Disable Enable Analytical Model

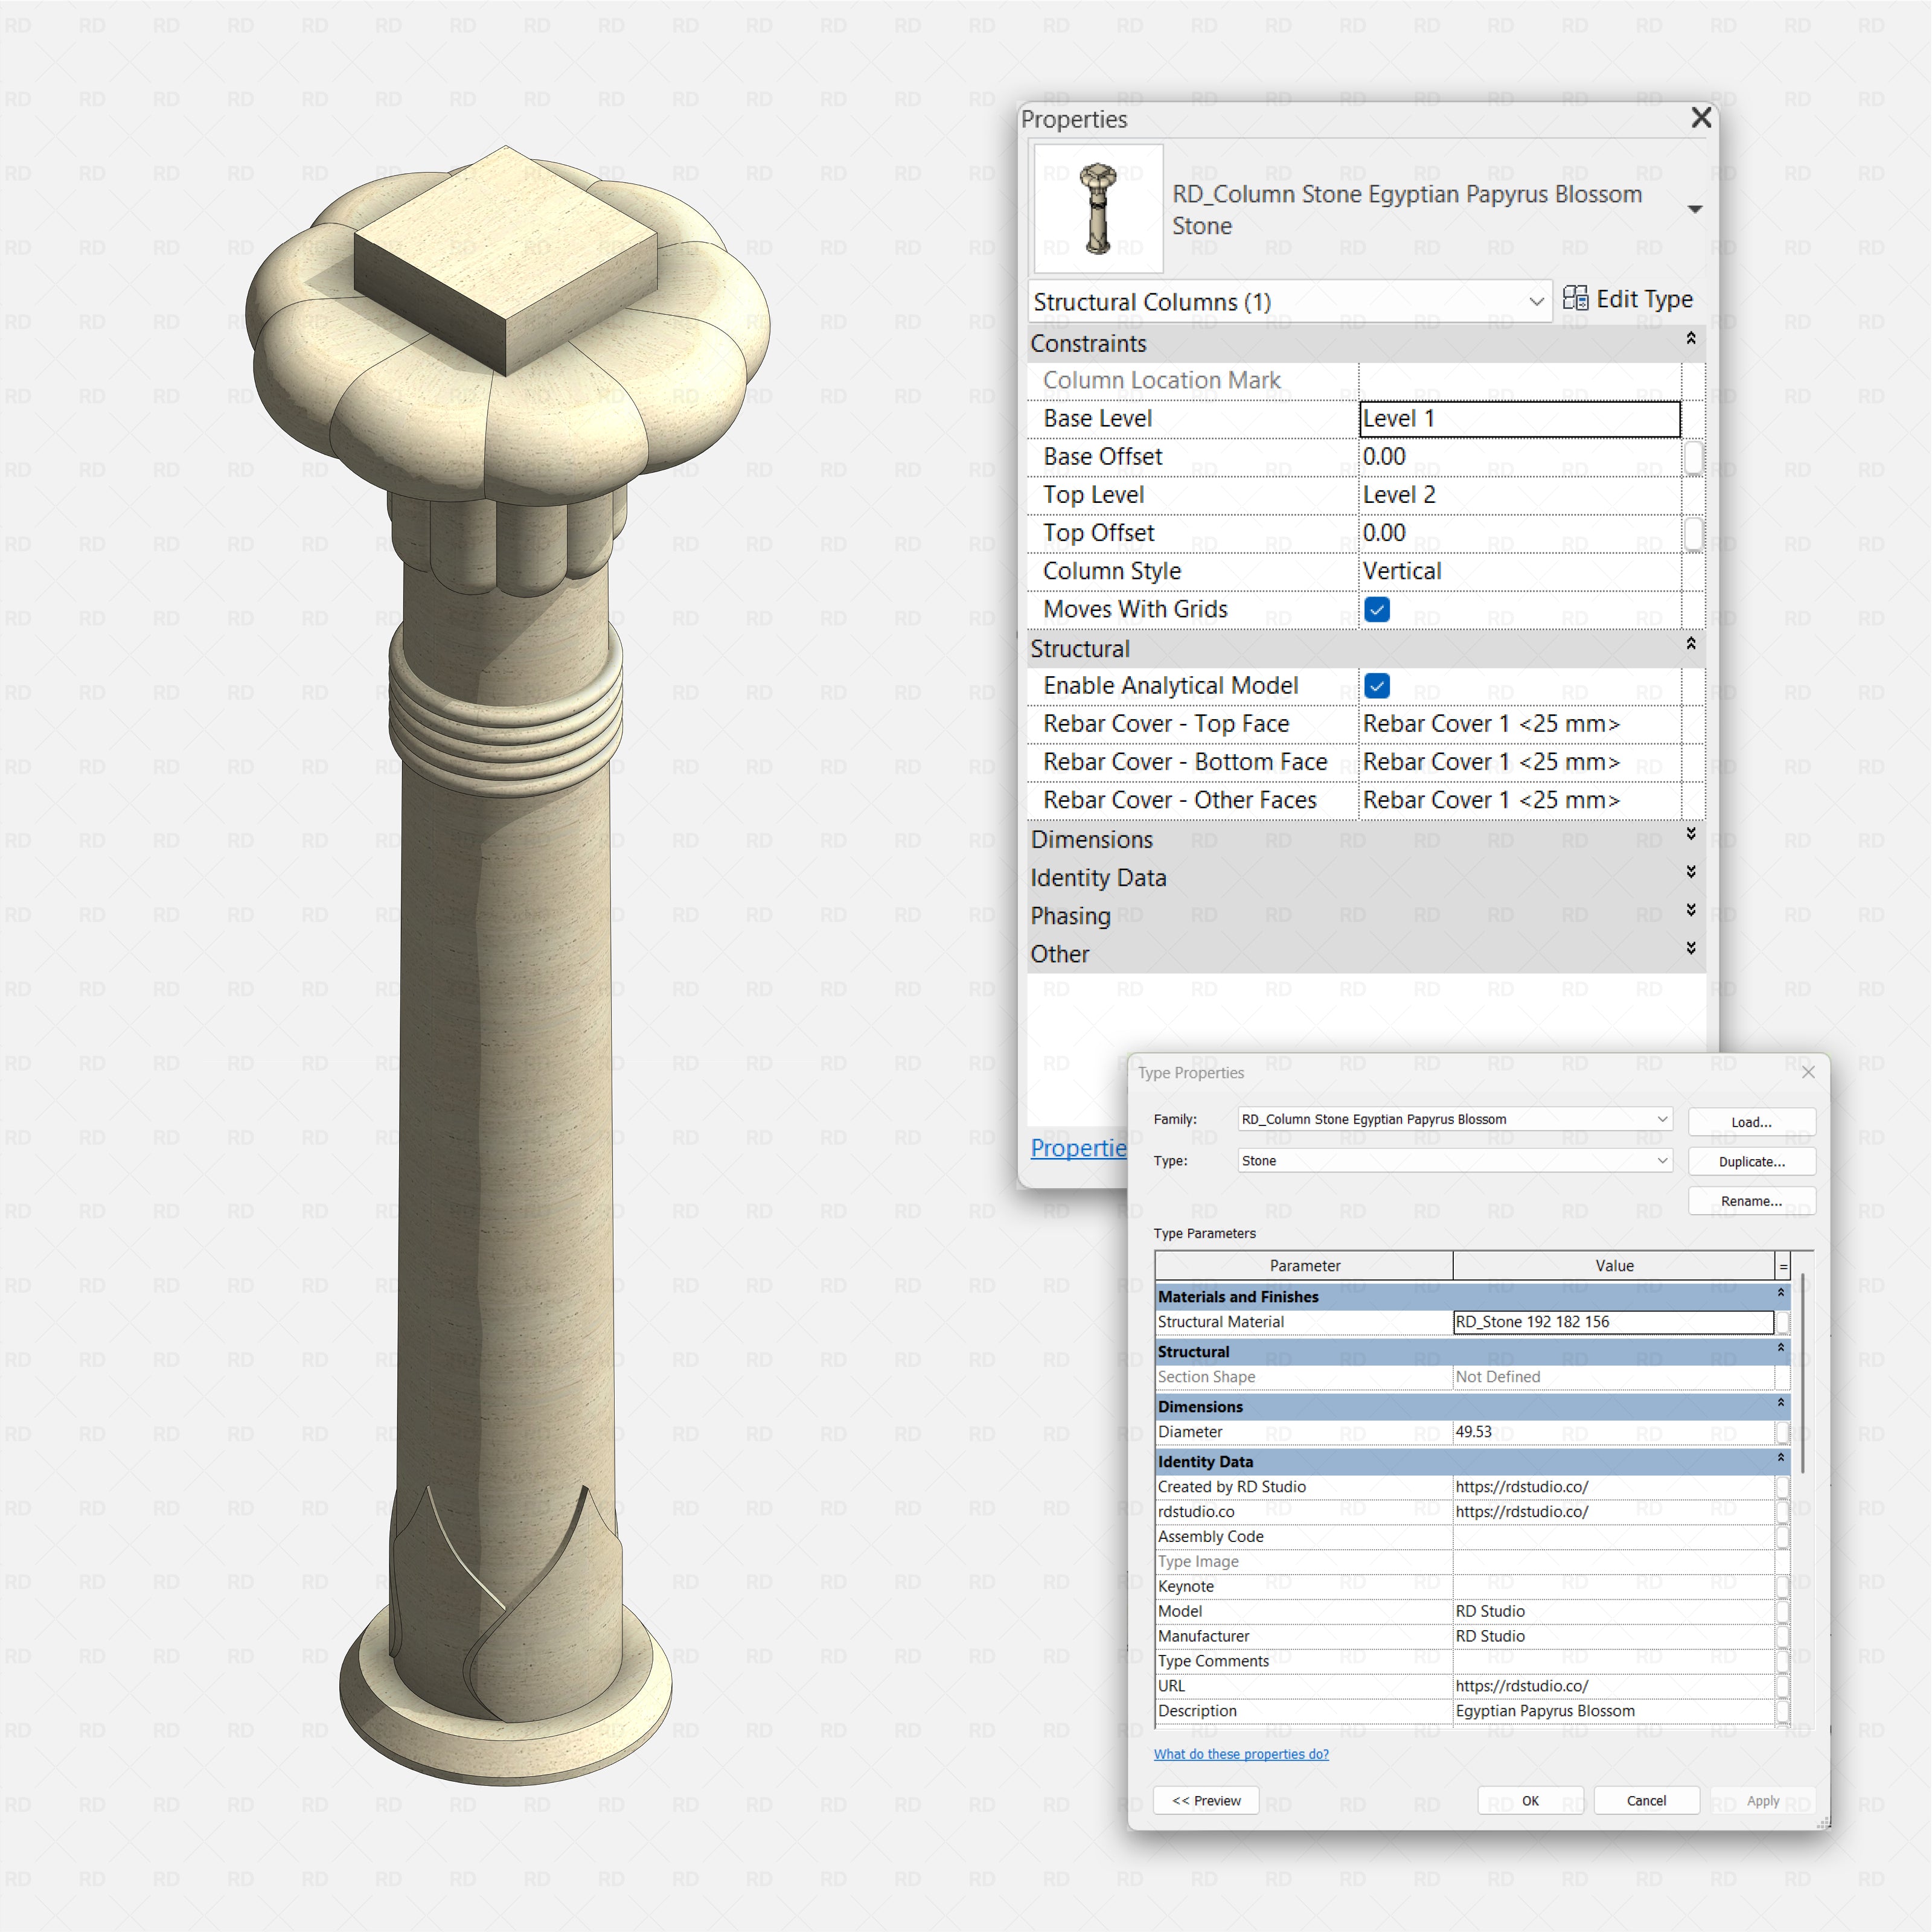[1377, 686]
